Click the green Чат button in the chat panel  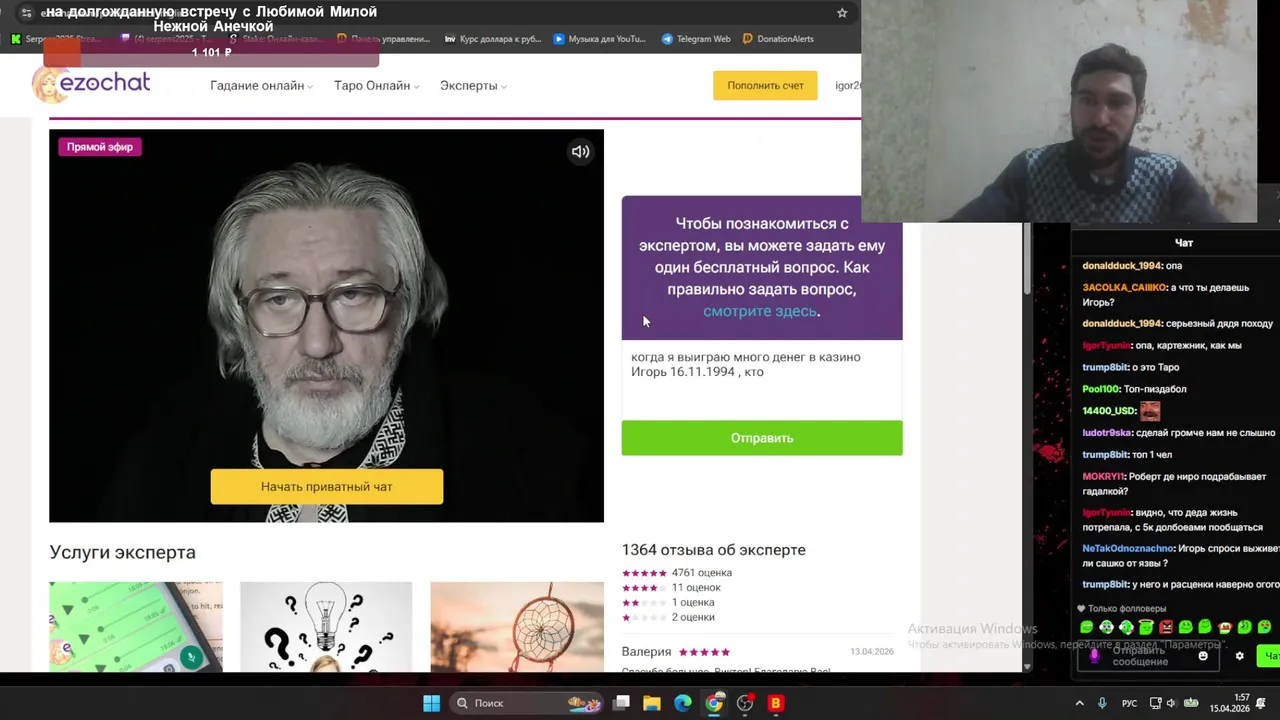point(1270,656)
